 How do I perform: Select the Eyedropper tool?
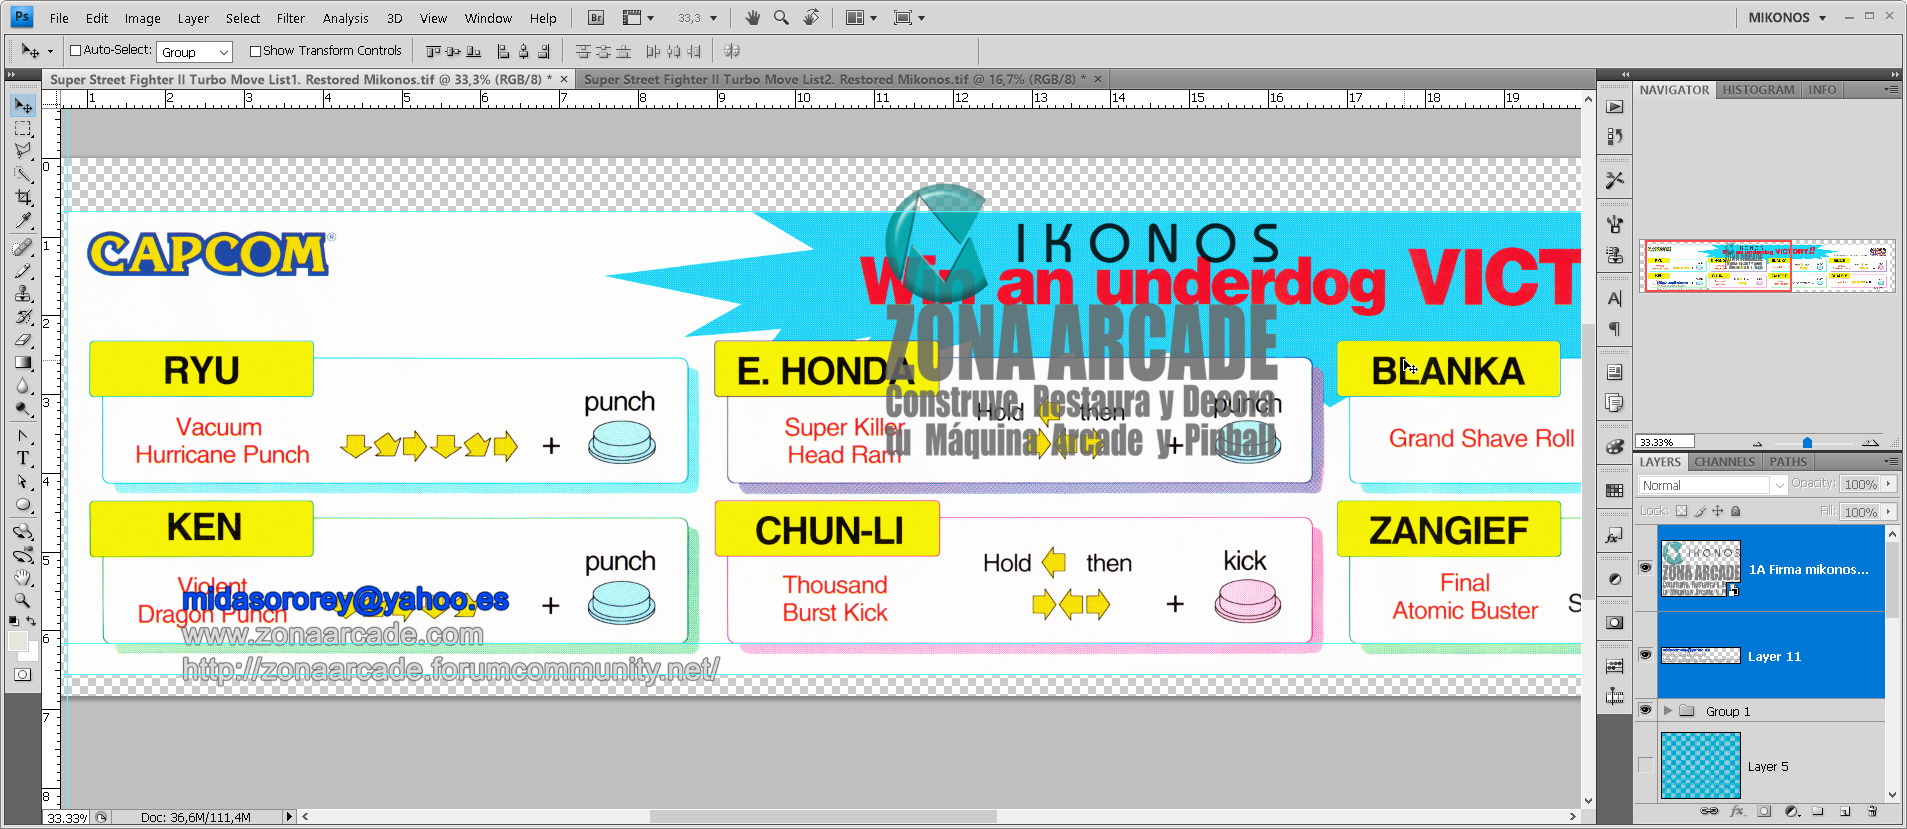(23, 222)
